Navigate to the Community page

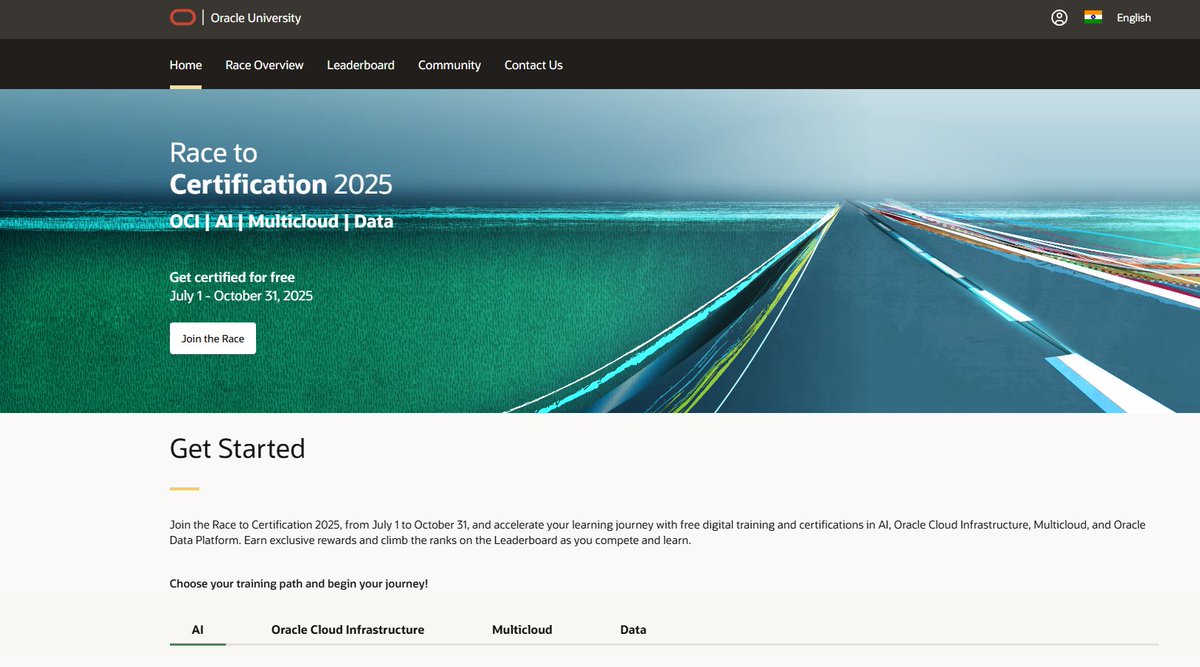pos(449,65)
